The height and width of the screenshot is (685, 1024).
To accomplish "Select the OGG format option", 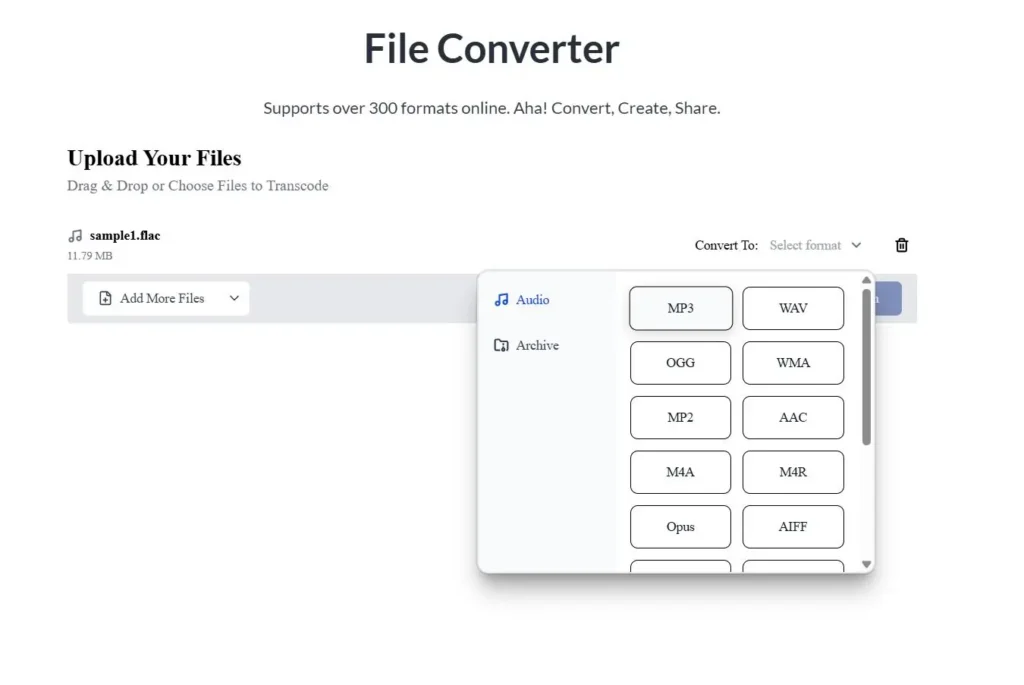I will click(680, 363).
